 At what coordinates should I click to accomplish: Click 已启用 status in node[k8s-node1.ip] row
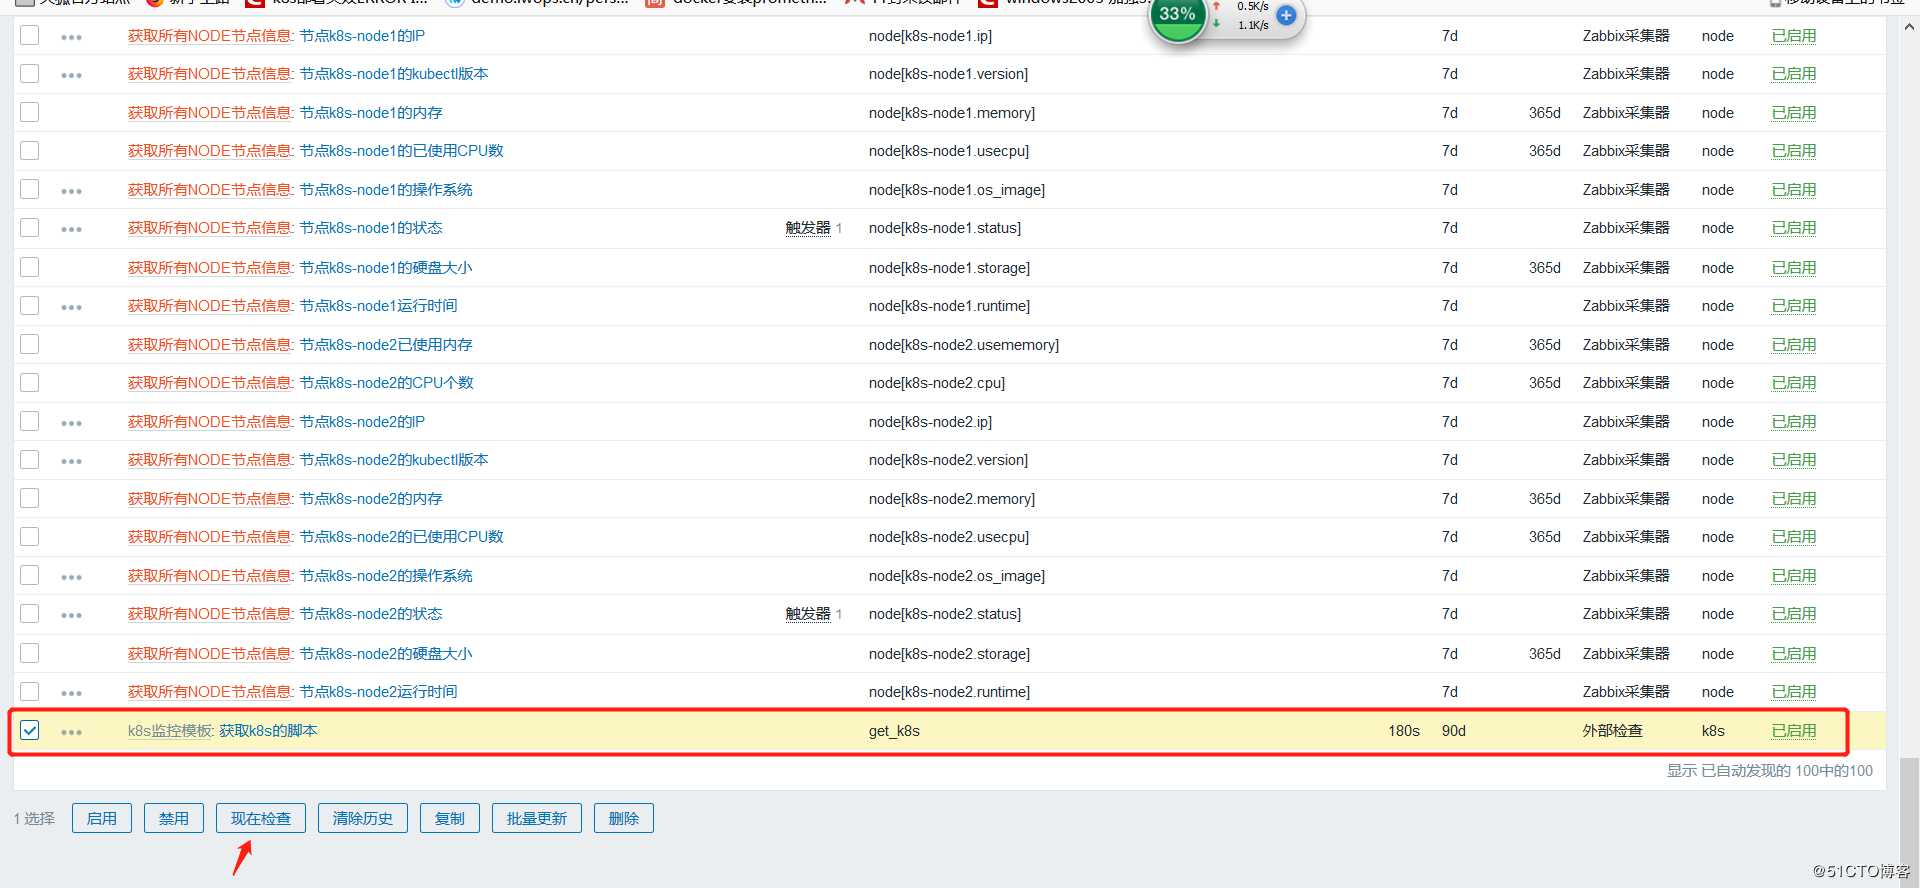[x=1794, y=36]
